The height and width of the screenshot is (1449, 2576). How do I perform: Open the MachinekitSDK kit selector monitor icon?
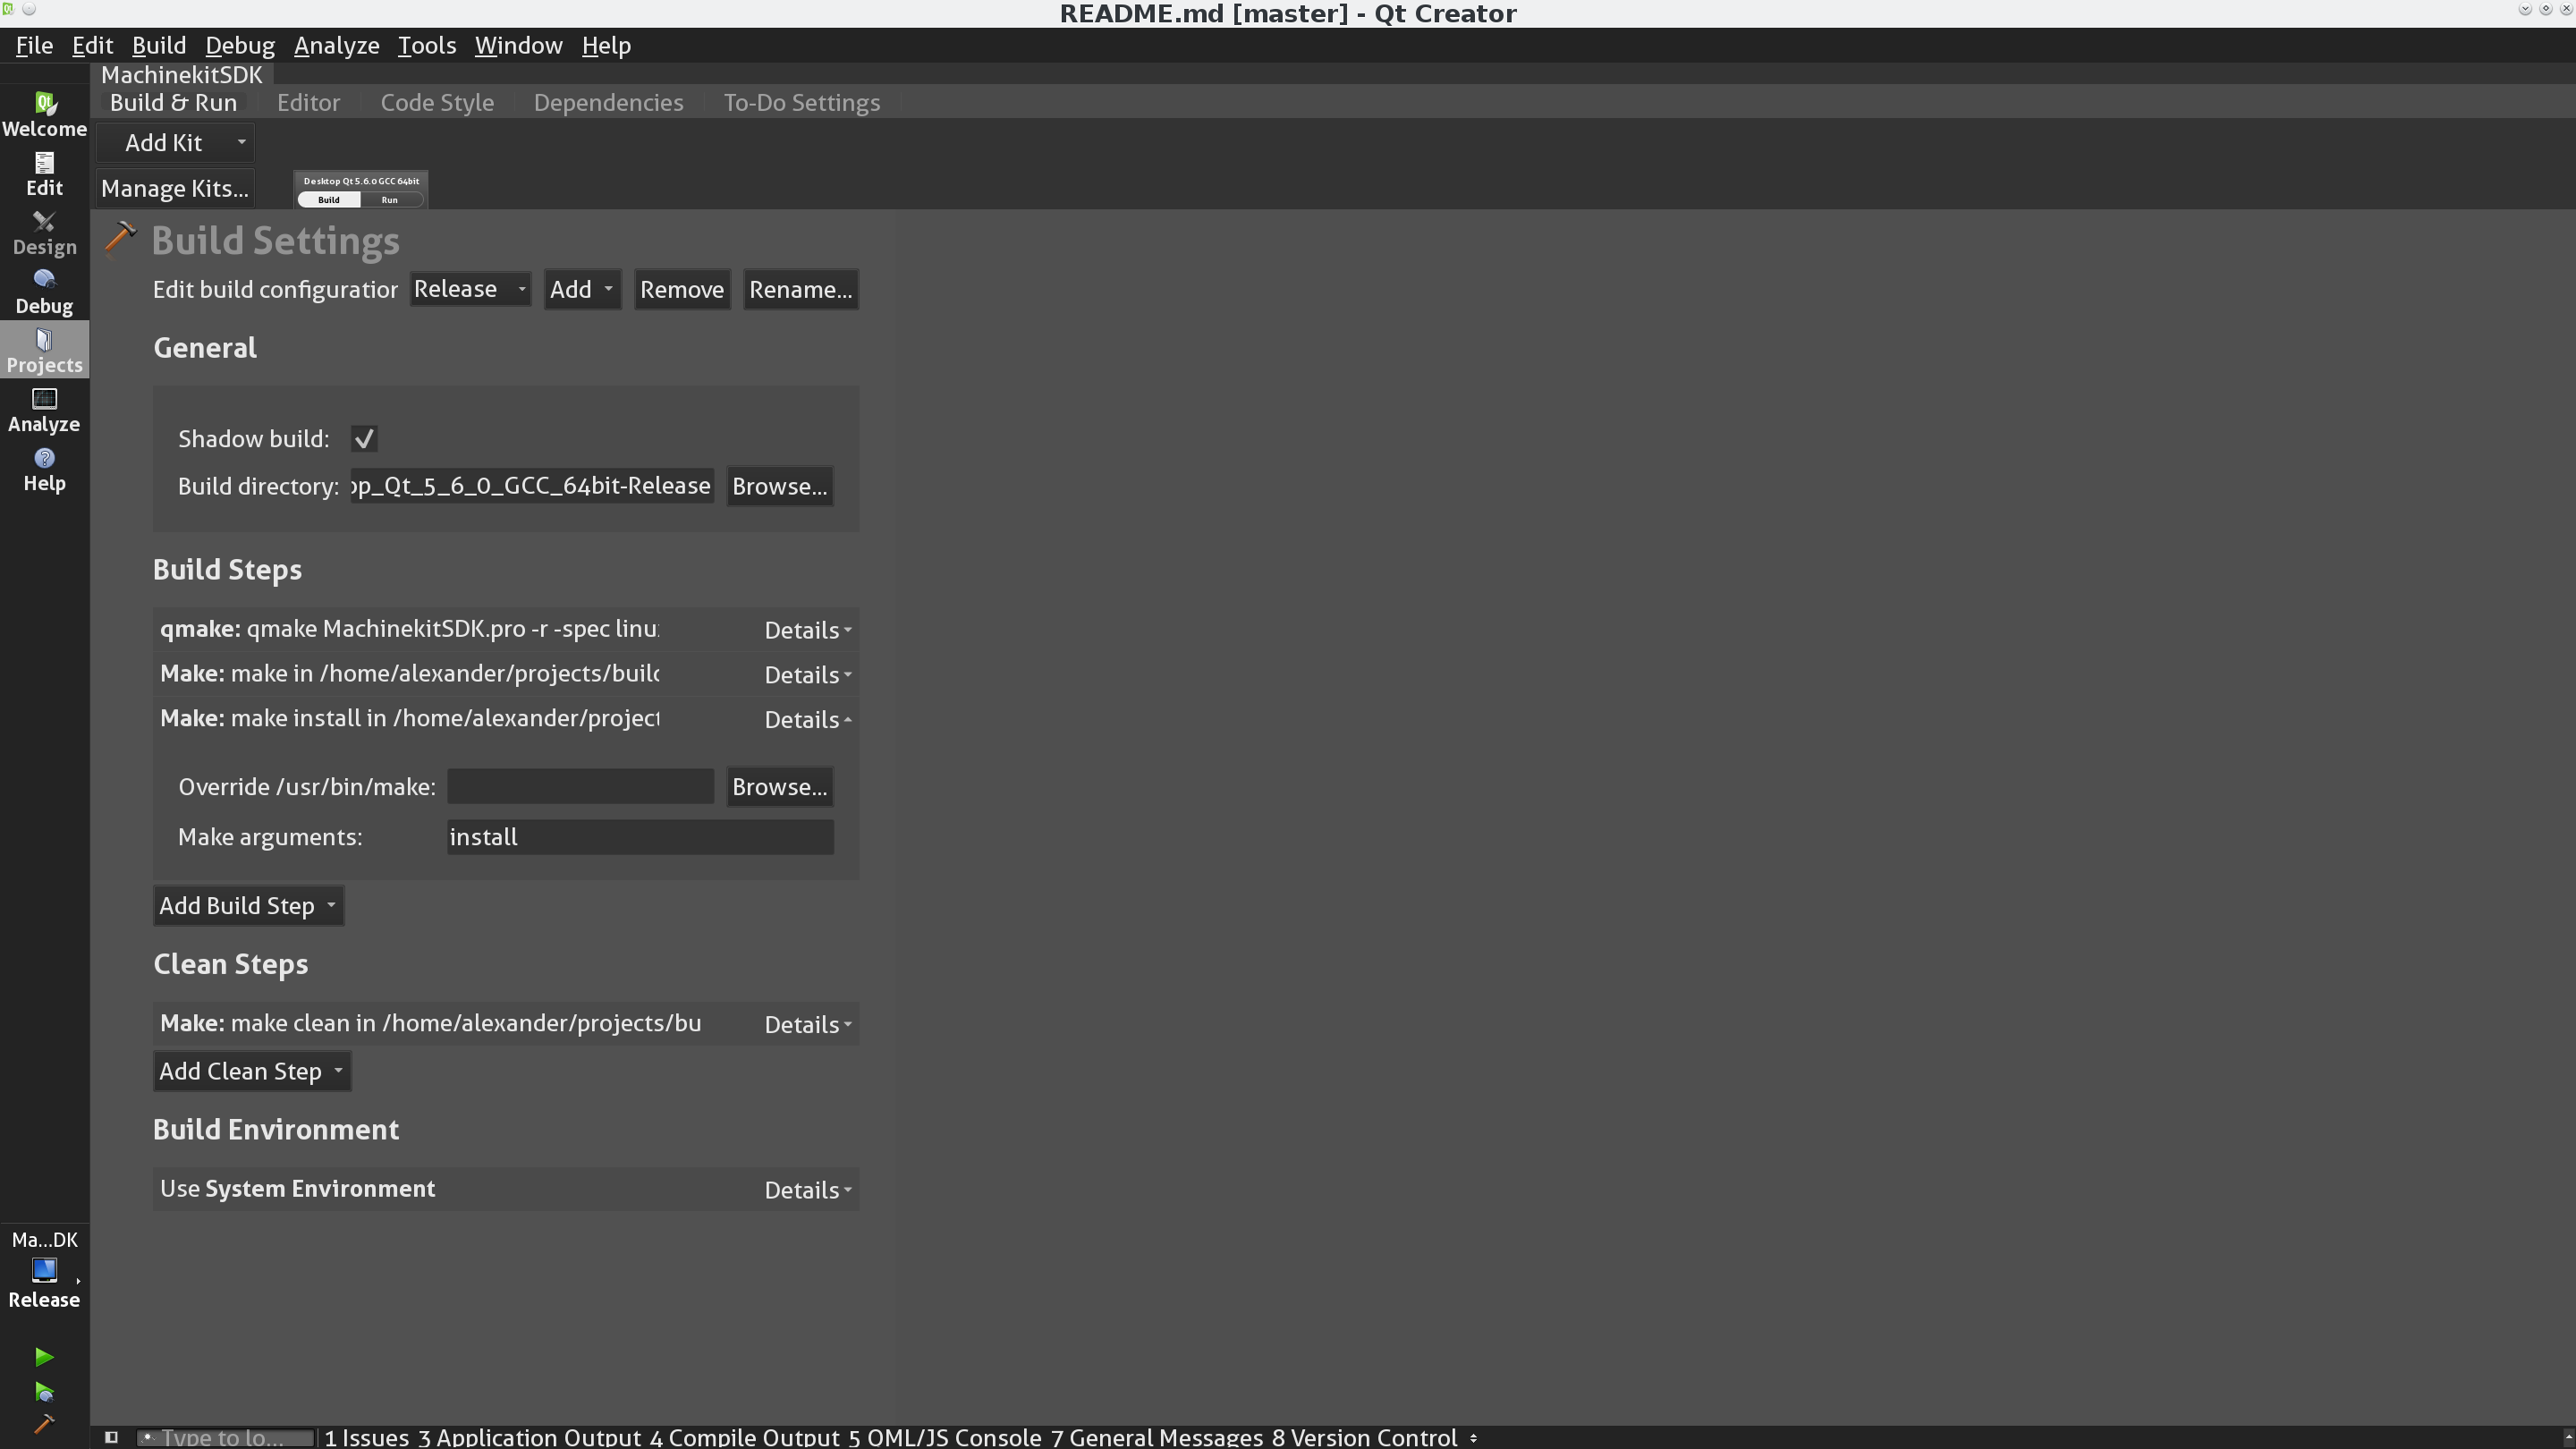44,1270
